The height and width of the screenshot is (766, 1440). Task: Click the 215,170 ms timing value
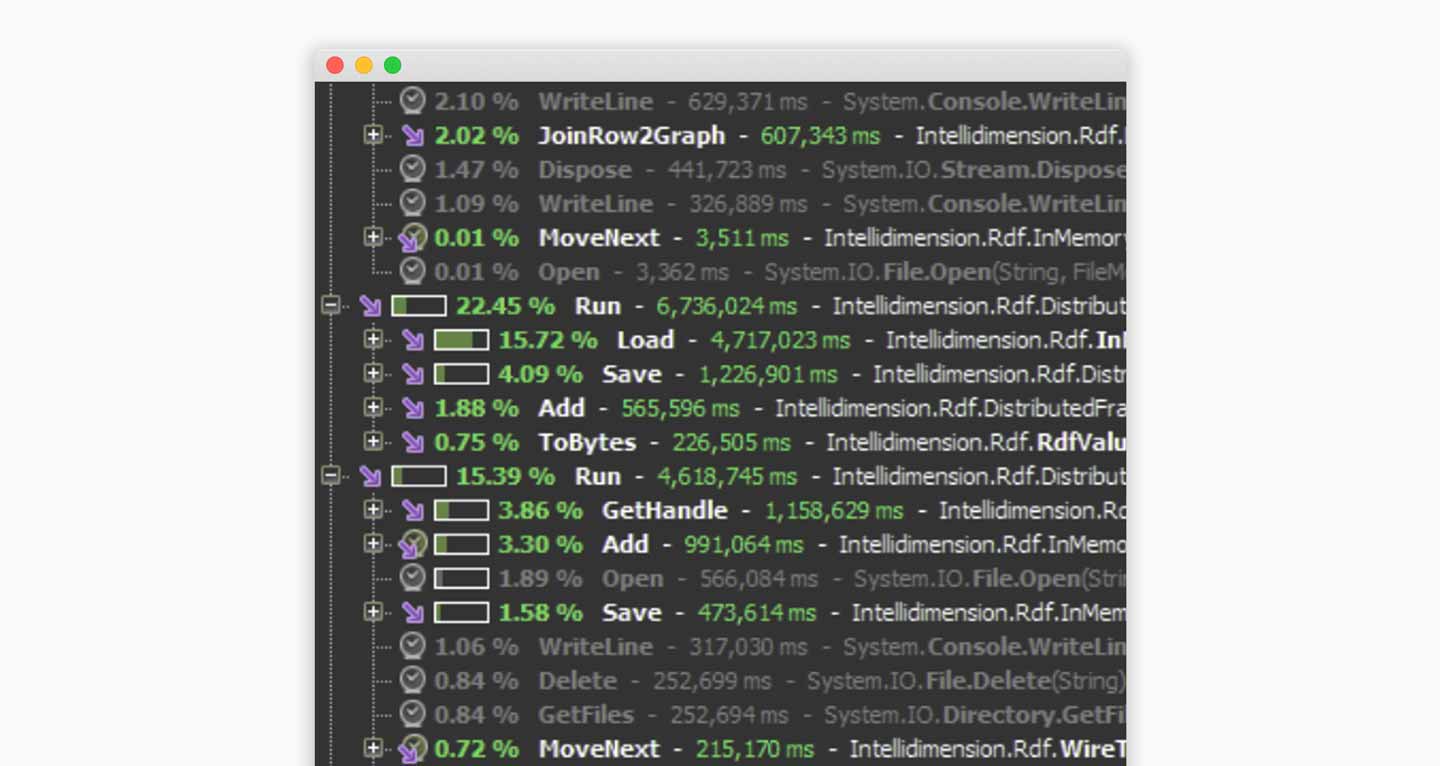(755, 748)
